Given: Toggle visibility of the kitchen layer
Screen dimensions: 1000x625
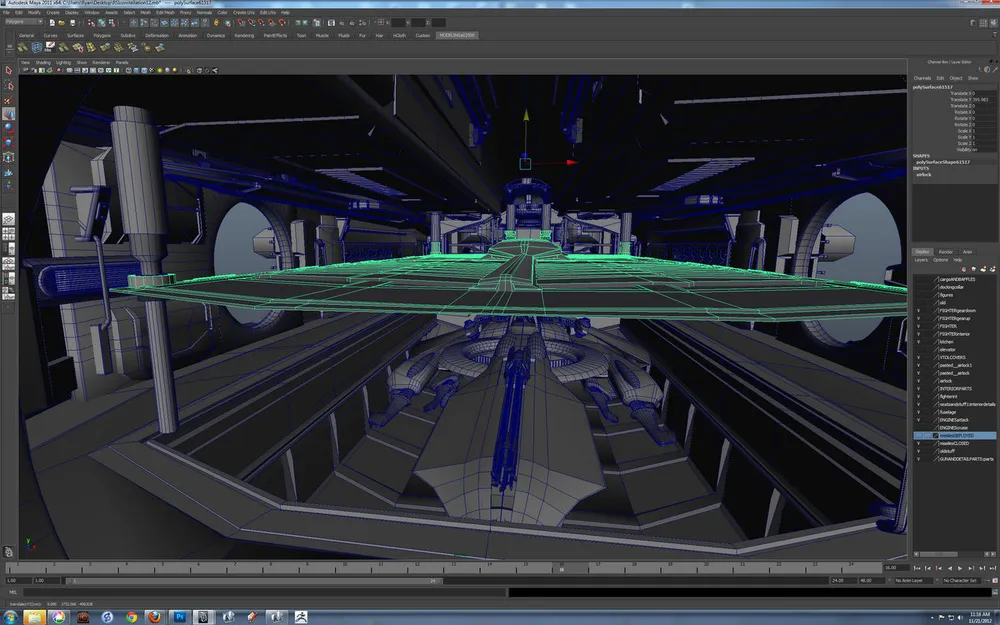Looking at the screenshot, I should coord(918,342).
